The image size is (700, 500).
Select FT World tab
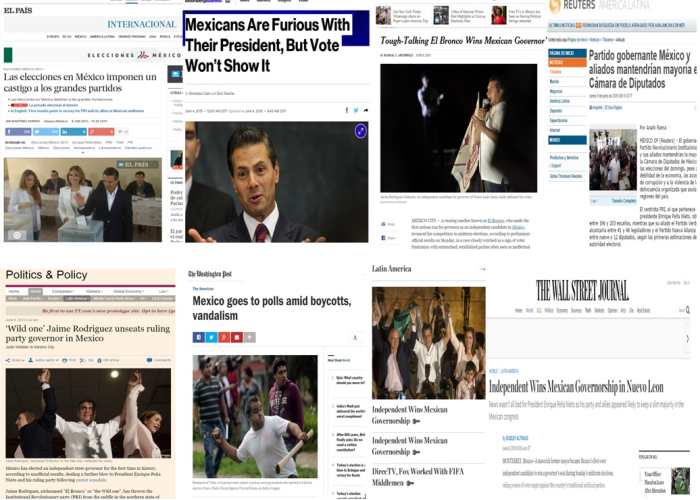tap(36, 291)
